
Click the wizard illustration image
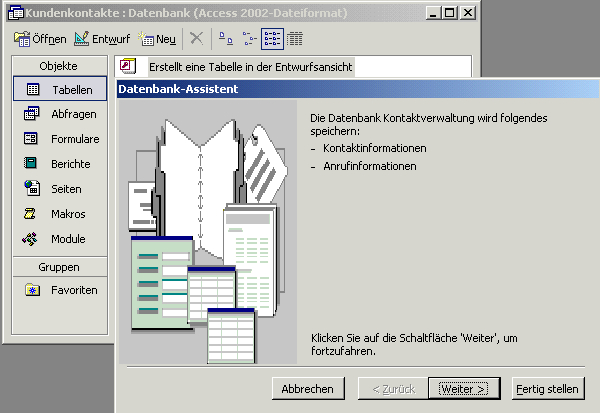click(208, 232)
